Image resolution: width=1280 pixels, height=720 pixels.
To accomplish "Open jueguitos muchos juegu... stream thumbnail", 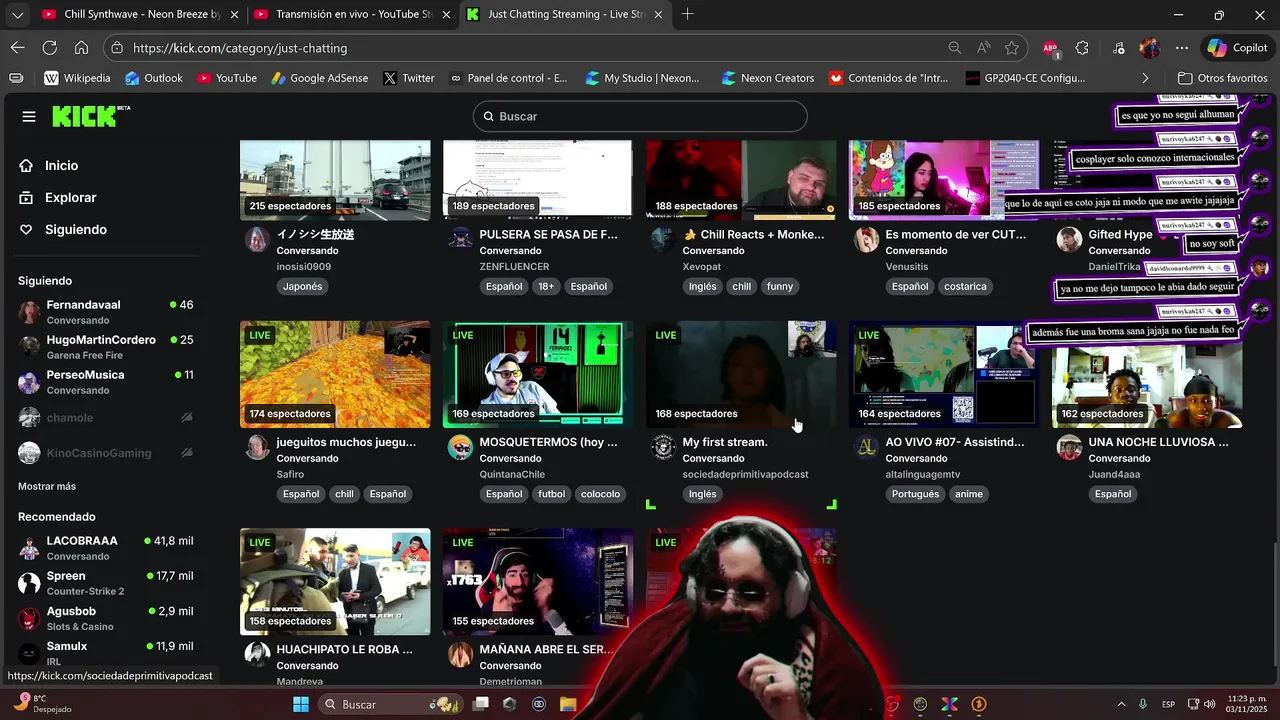I will pyautogui.click(x=335, y=374).
